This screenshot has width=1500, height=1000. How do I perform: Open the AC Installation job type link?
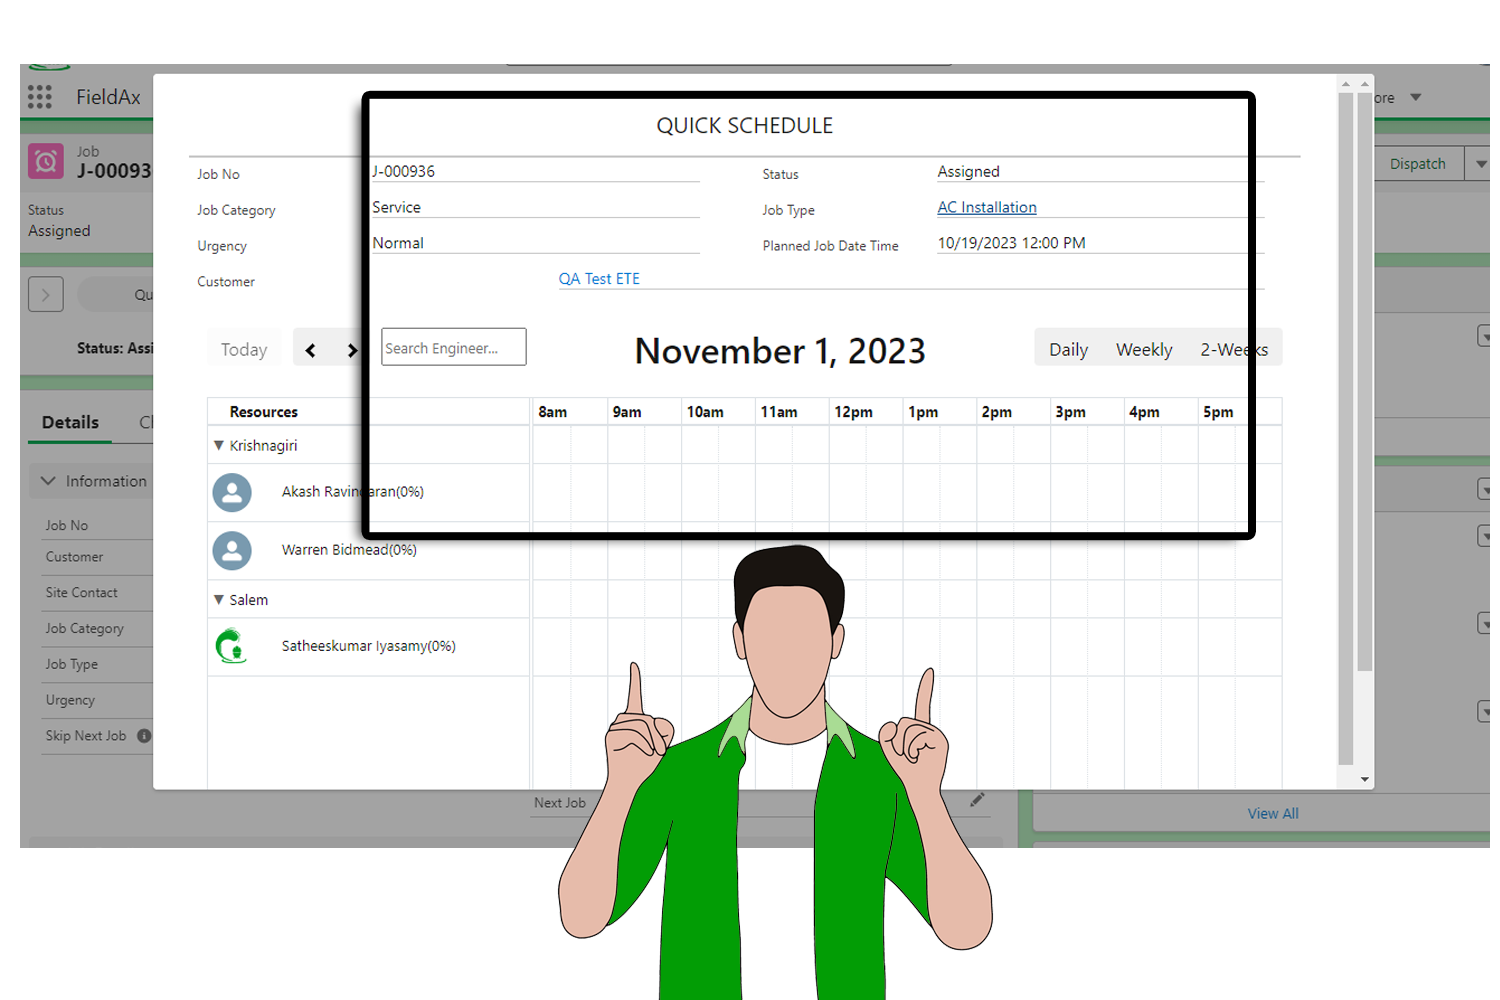(x=986, y=207)
